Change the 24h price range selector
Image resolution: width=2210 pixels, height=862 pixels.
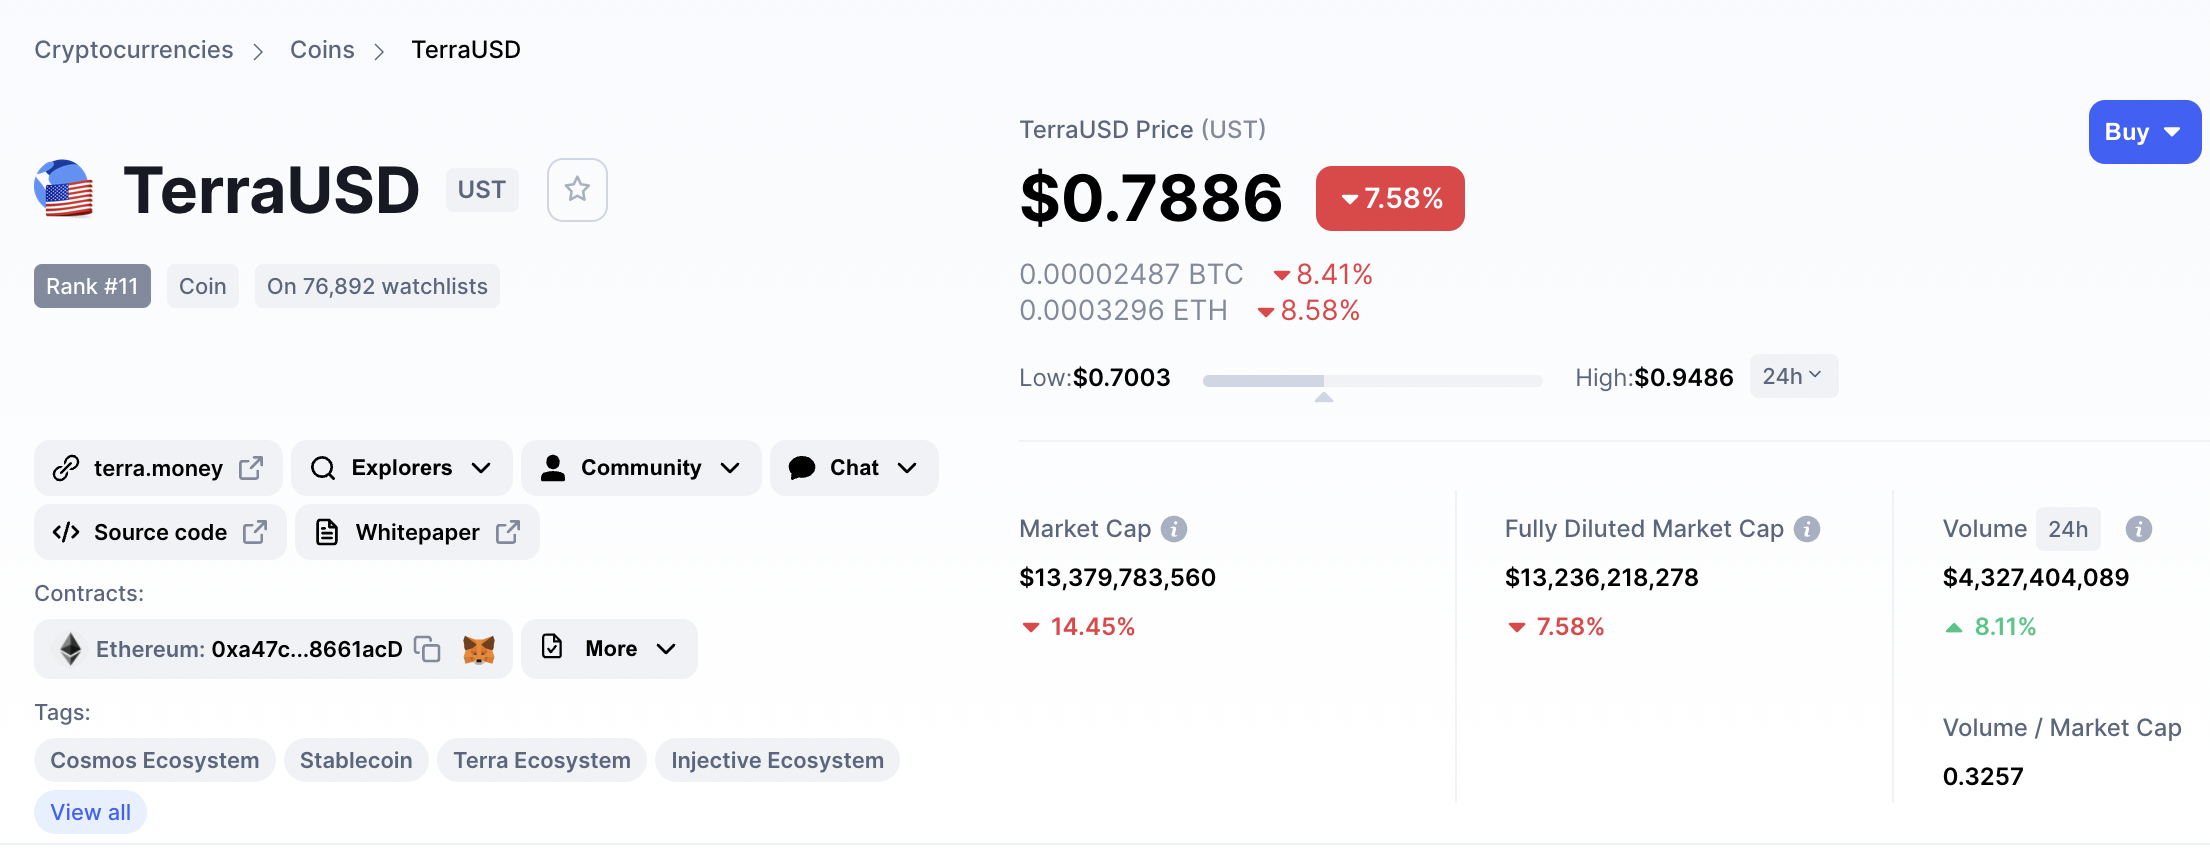1793,376
